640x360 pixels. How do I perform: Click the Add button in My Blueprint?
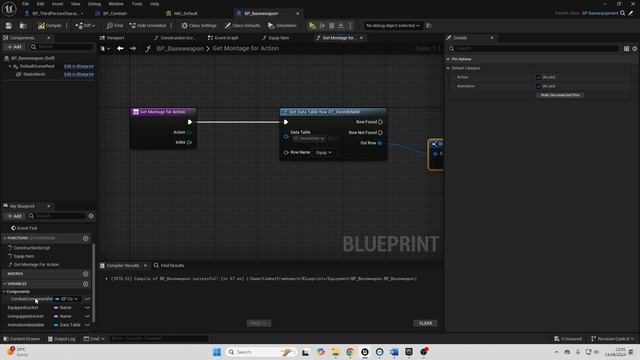(x=14, y=216)
